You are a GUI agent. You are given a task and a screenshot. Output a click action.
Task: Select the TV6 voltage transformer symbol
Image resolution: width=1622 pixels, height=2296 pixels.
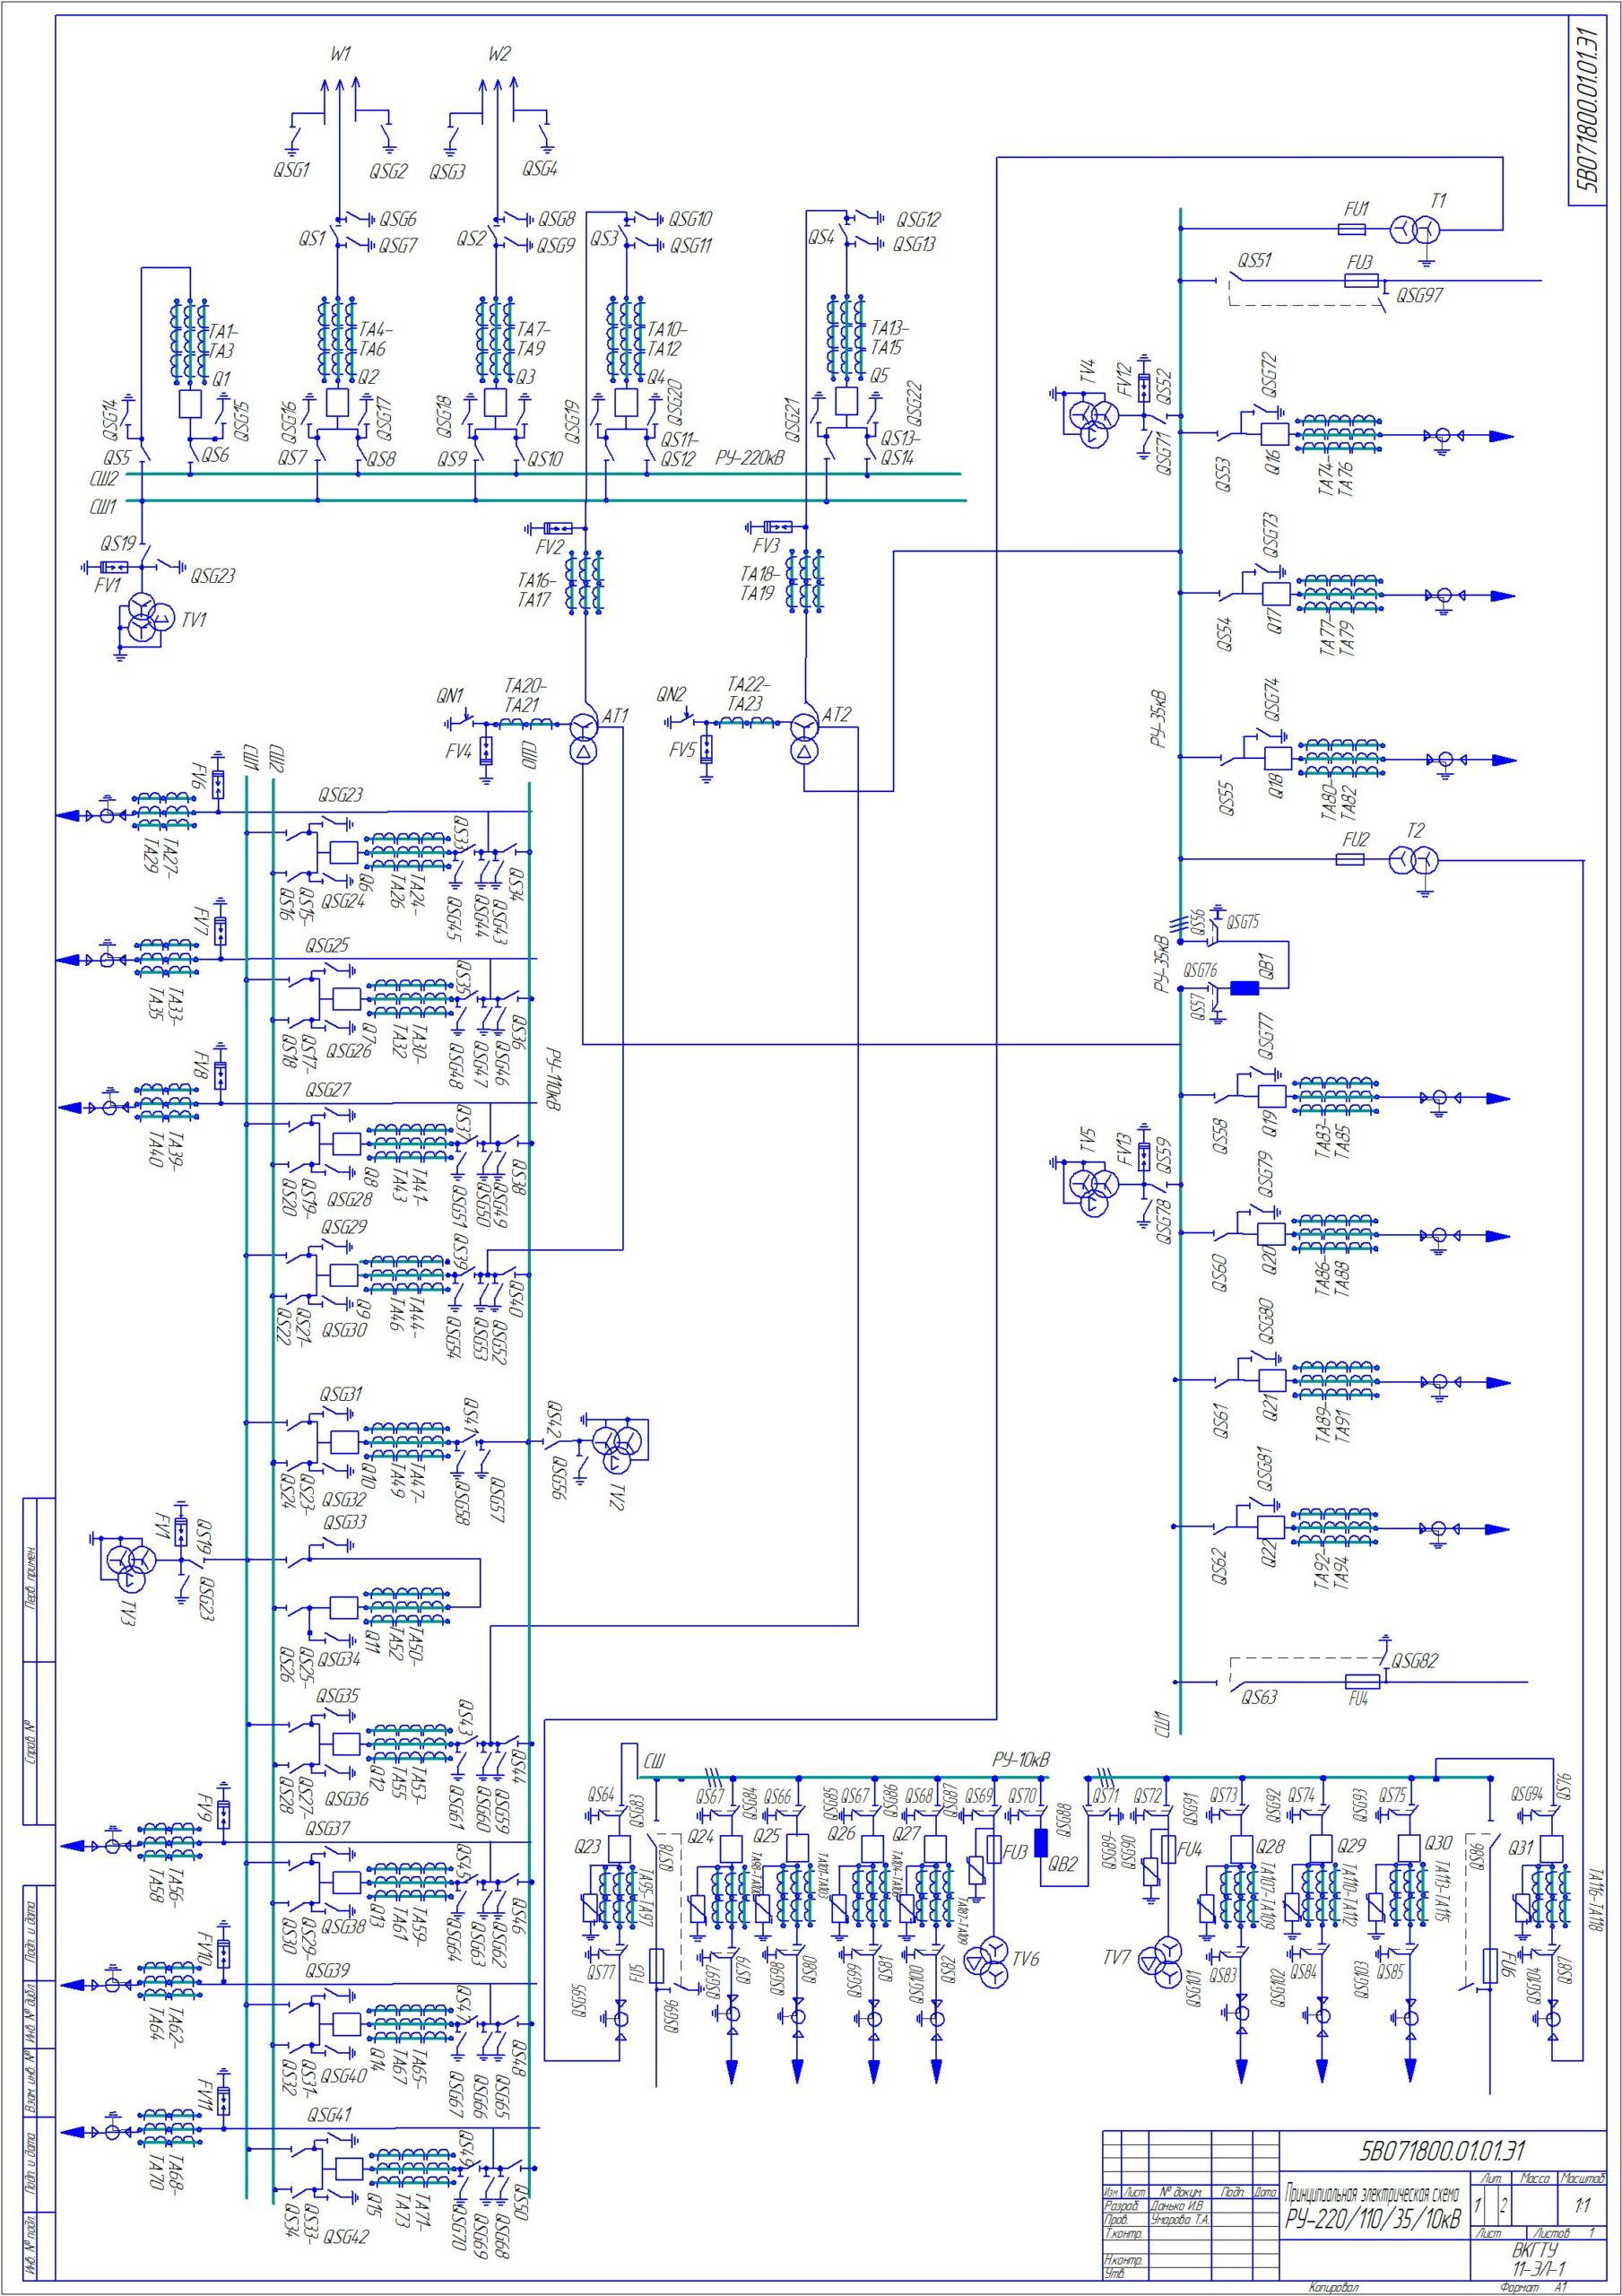(988, 1963)
